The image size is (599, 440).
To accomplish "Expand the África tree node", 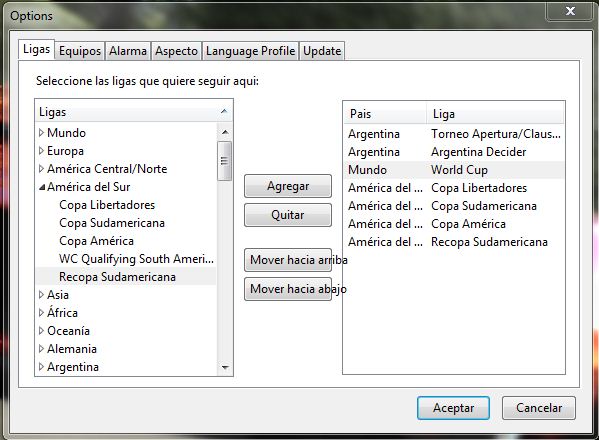I will click(41, 313).
